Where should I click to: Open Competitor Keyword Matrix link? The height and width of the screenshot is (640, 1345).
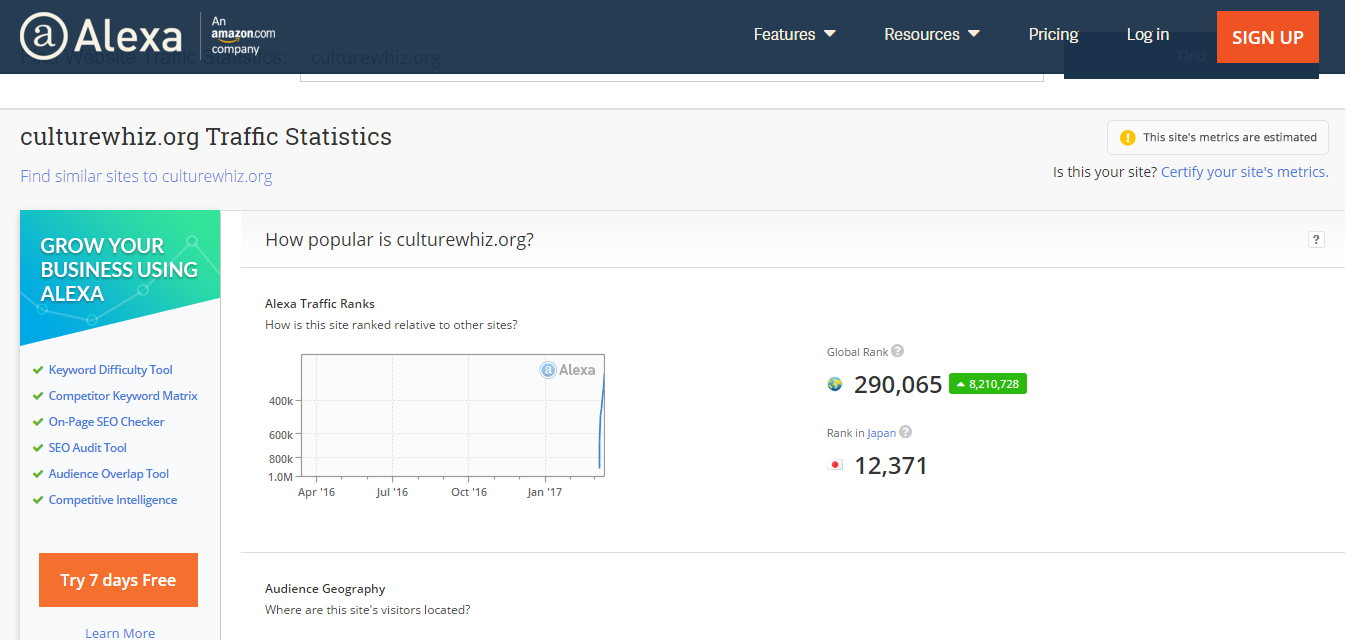coord(123,396)
